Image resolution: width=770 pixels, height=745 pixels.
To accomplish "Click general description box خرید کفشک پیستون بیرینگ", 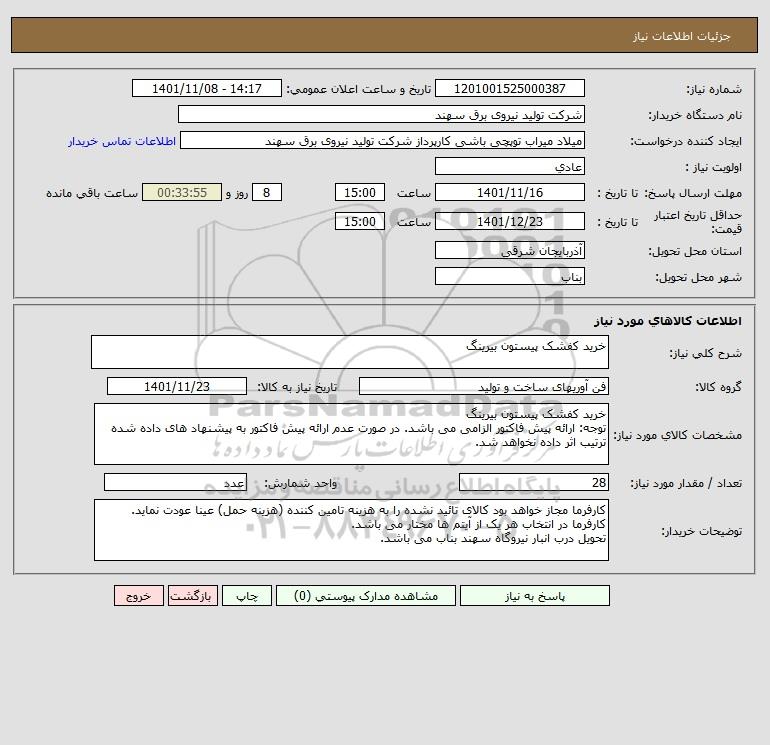I will (x=350, y=352).
